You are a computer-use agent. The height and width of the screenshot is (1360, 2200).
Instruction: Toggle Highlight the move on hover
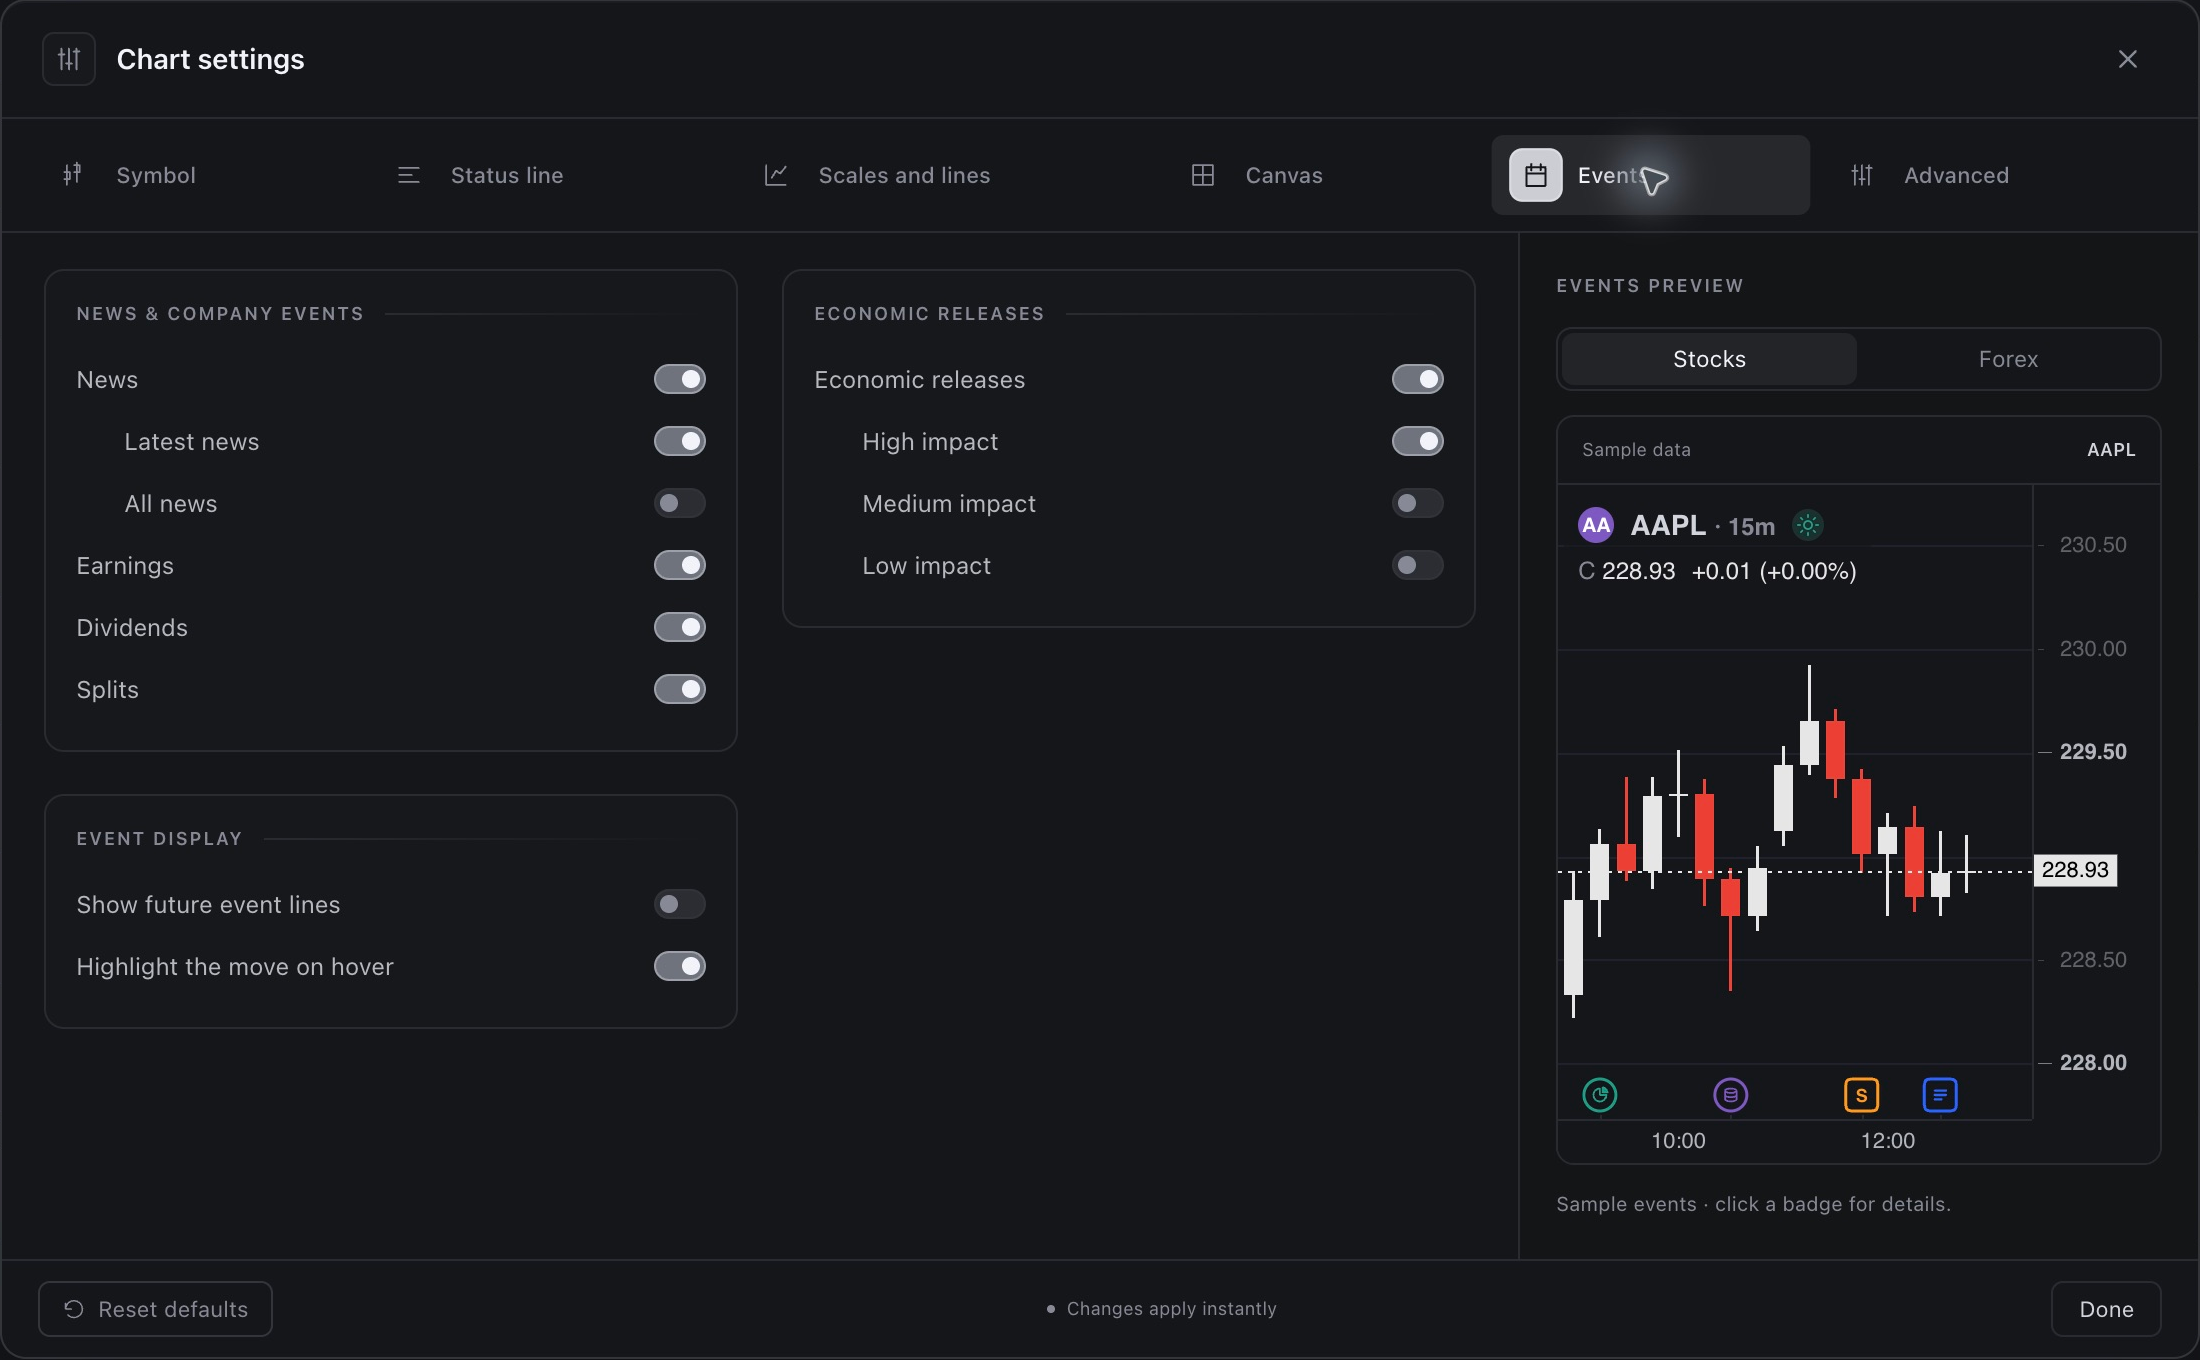[x=680, y=966]
